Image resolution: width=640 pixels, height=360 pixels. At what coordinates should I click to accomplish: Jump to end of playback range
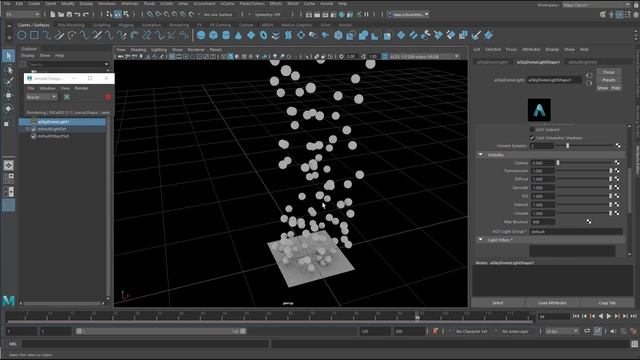tap(634, 316)
